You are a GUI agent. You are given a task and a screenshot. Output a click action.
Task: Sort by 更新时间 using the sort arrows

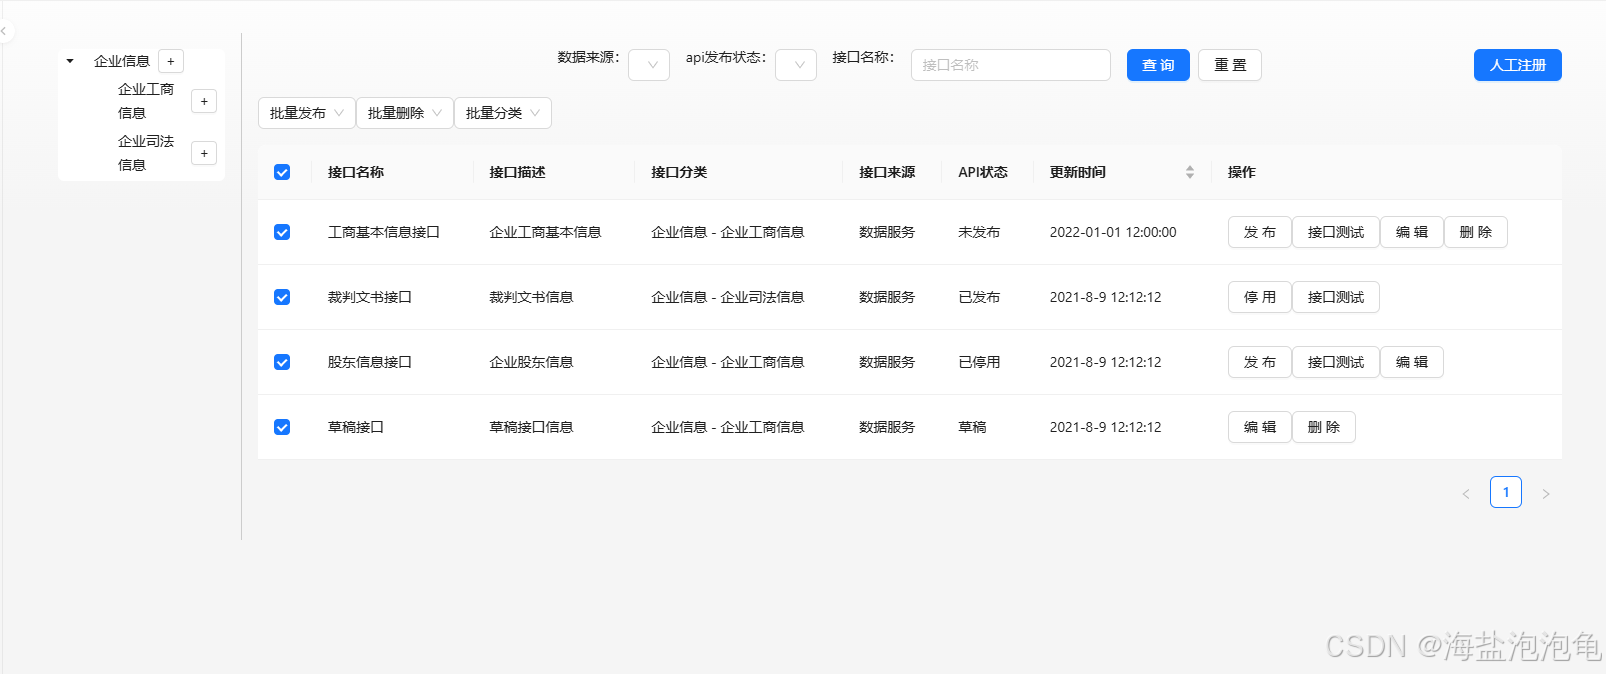tap(1190, 172)
